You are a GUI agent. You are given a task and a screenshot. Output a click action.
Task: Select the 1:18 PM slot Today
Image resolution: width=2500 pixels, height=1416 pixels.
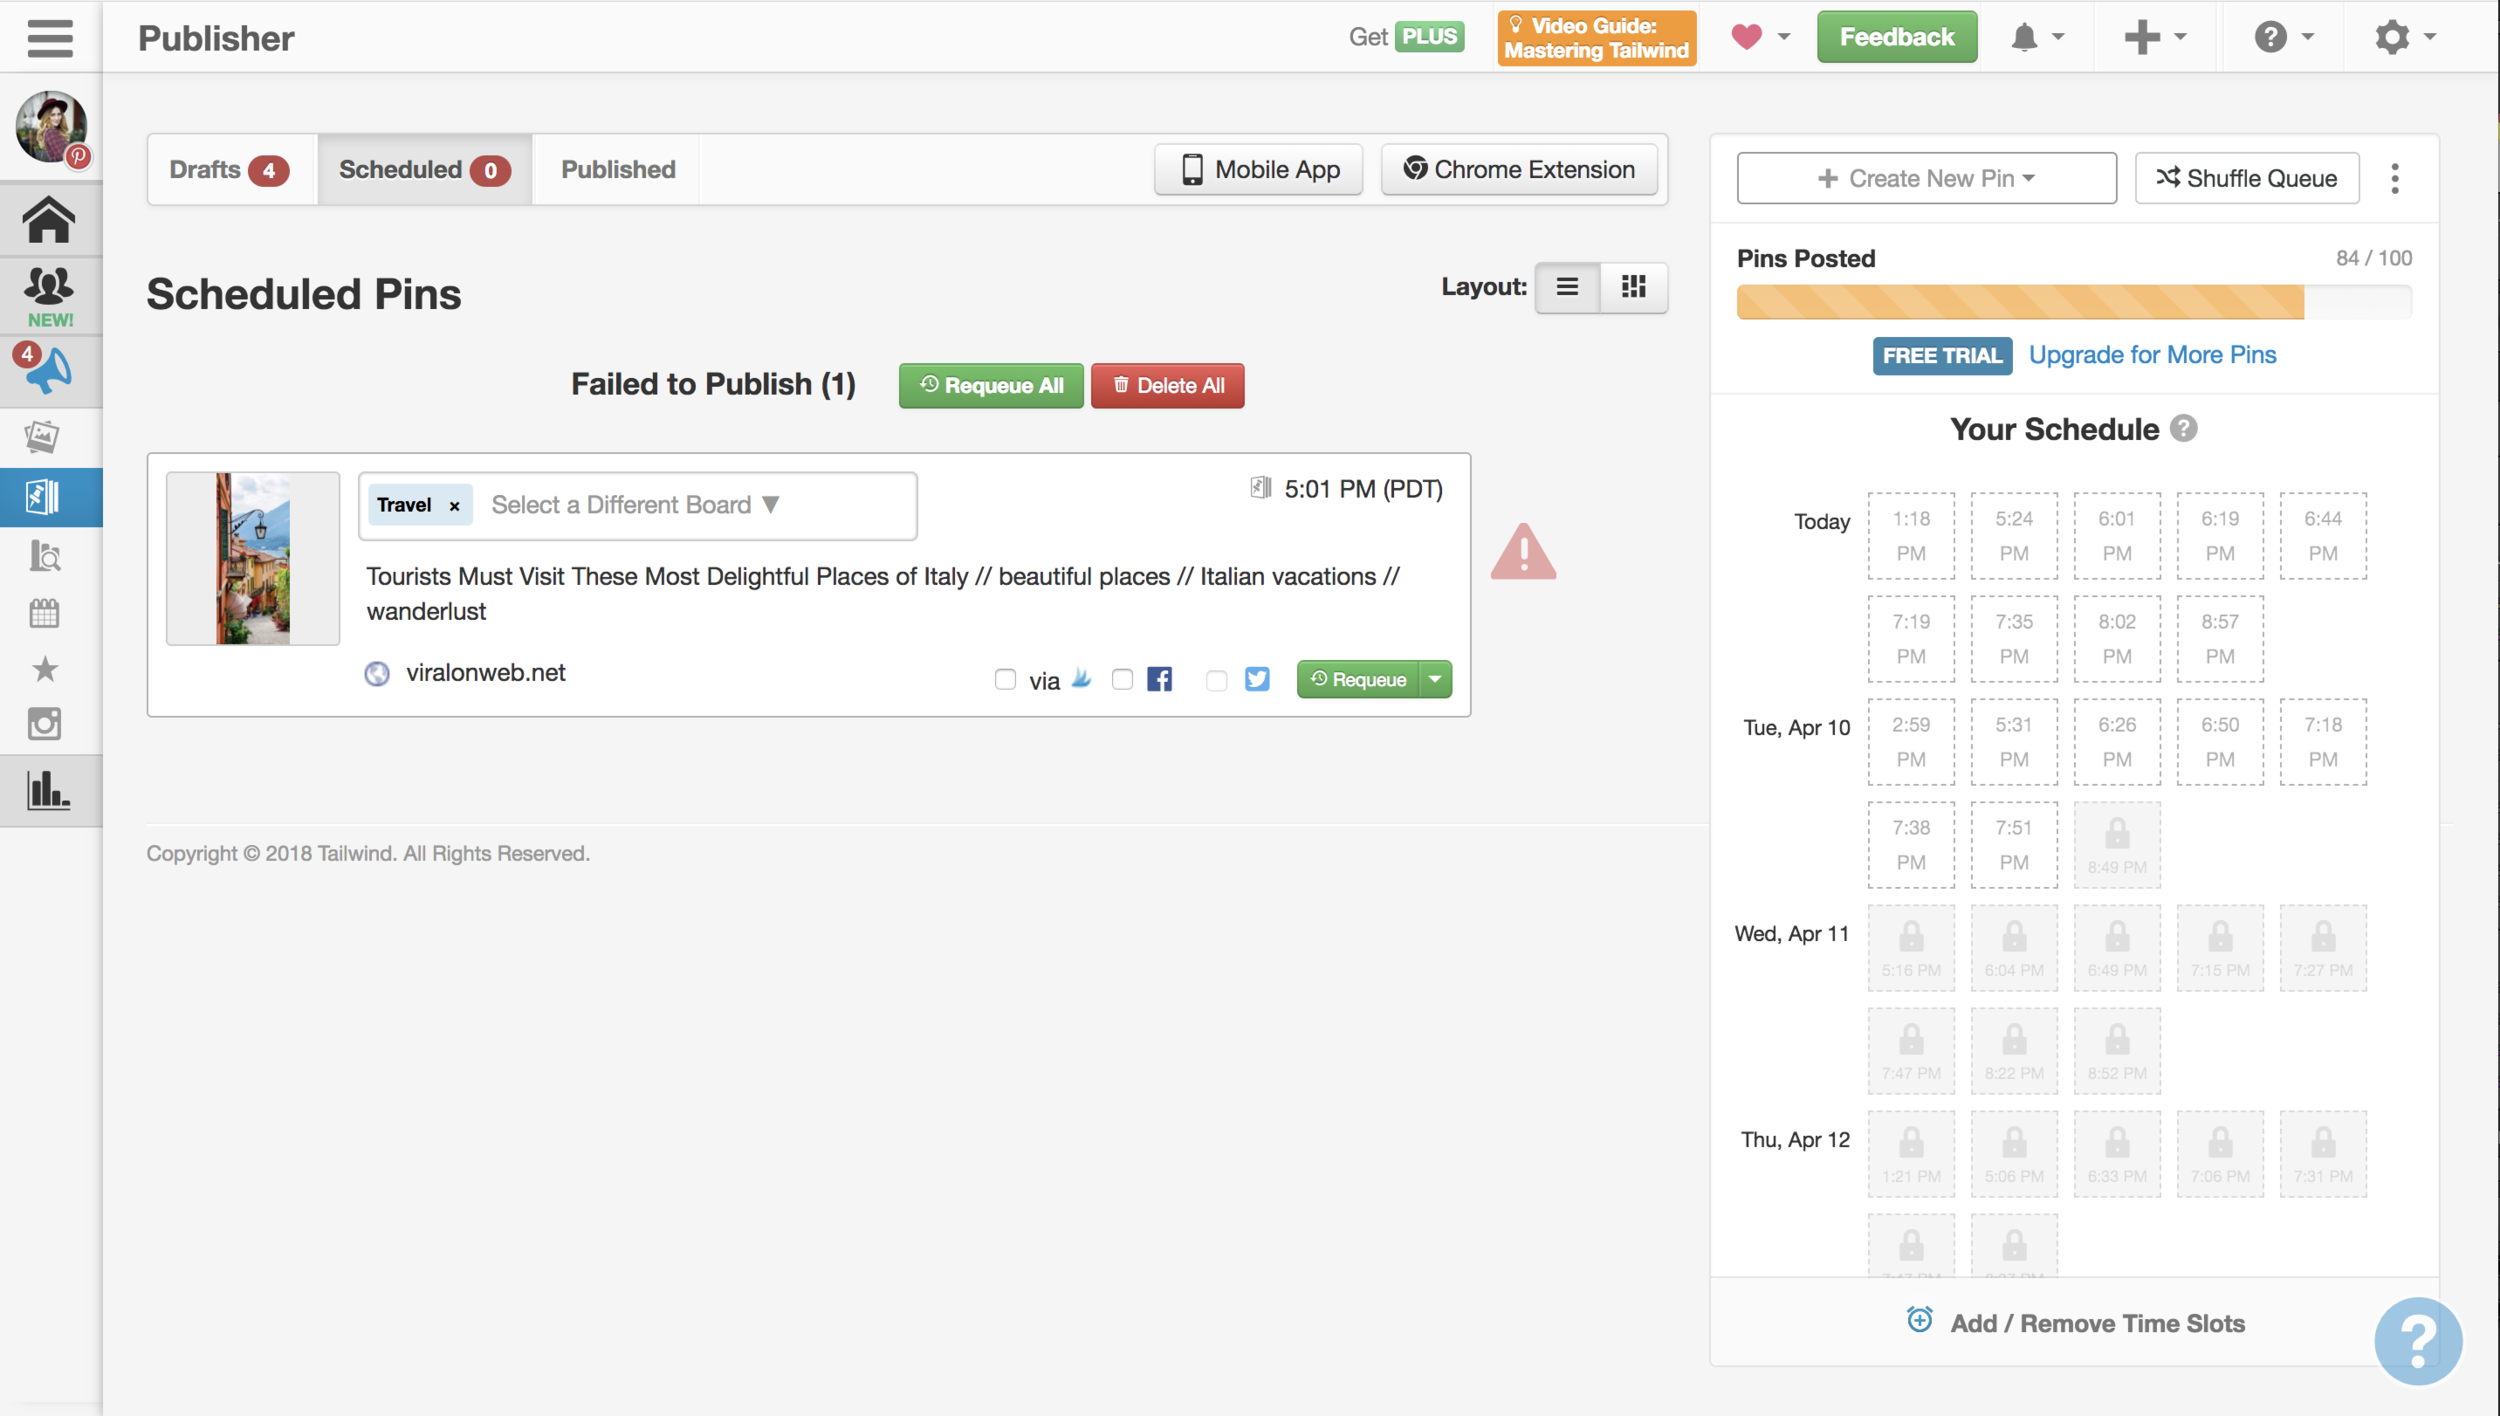(x=1911, y=536)
